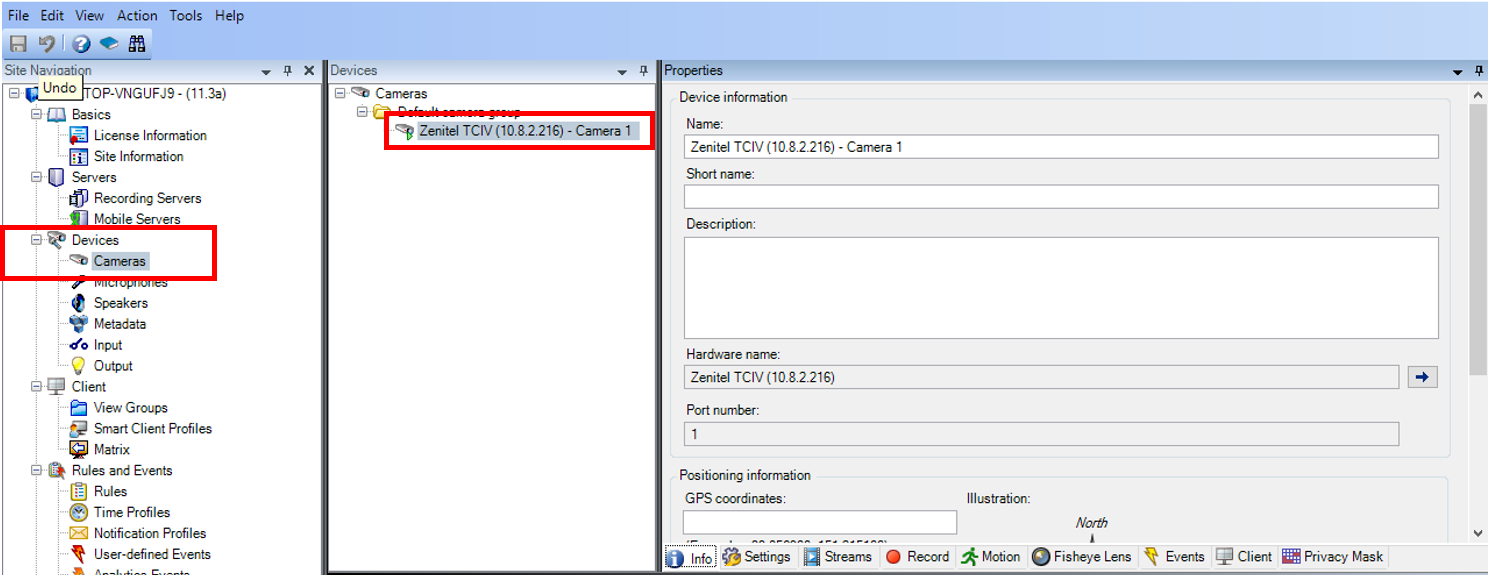The height and width of the screenshot is (575, 1488).
Task: Select Cameras in Site Navigation tree
Action: tap(120, 261)
